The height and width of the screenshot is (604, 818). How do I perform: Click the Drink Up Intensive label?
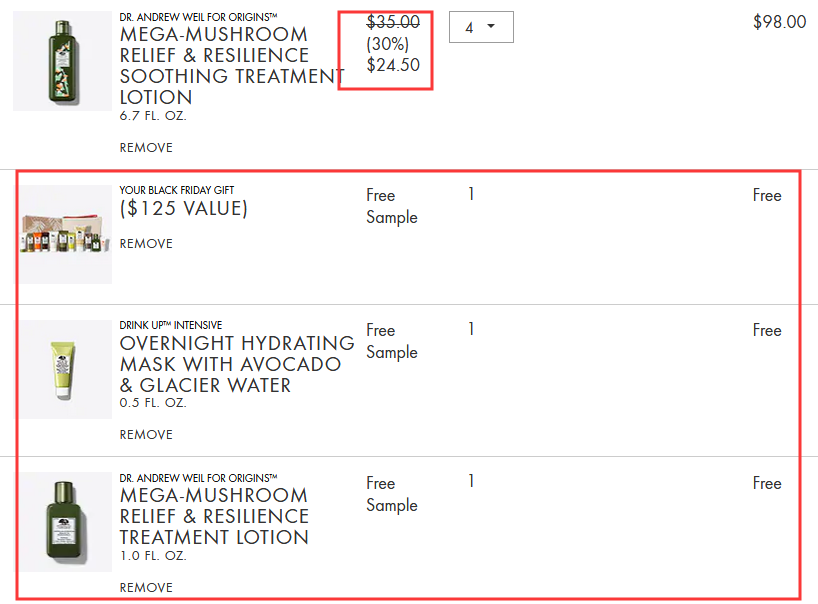pos(171,325)
